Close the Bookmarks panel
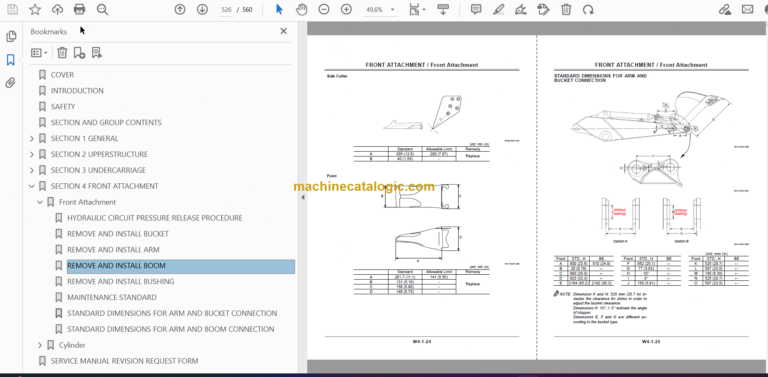 pos(283,31)
